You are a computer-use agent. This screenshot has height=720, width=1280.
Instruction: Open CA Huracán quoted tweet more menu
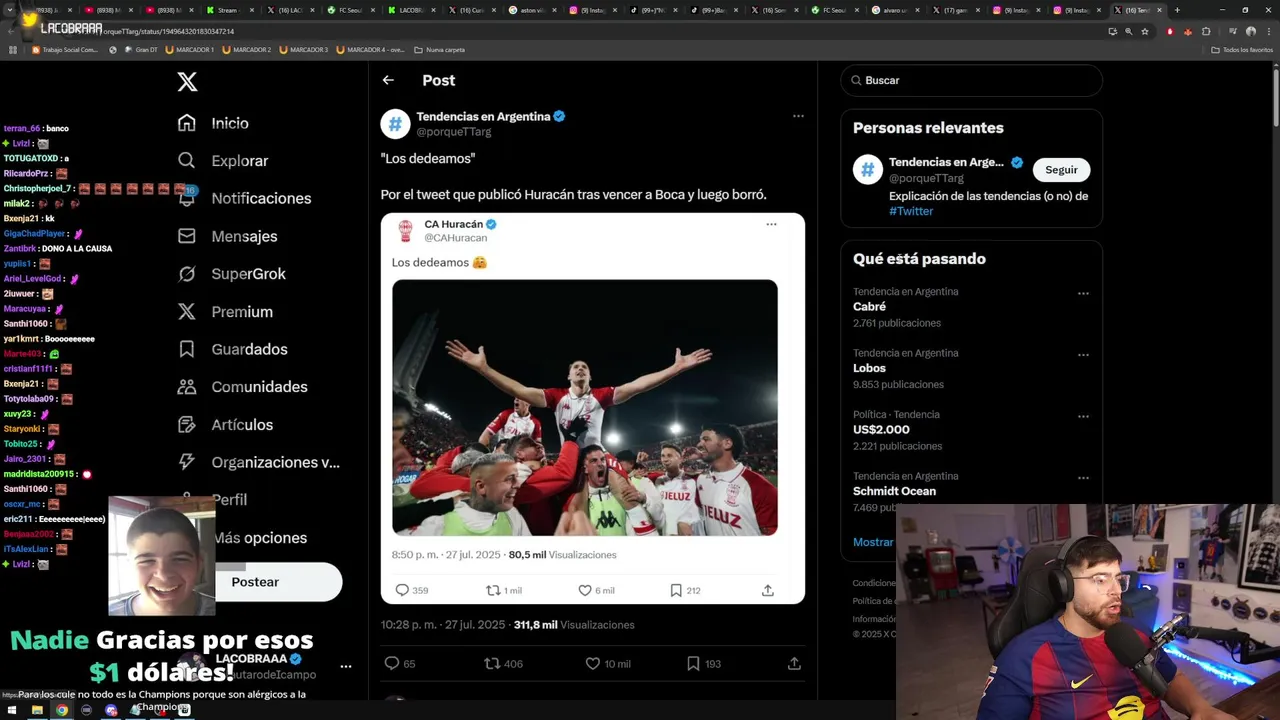click(771, 224)
